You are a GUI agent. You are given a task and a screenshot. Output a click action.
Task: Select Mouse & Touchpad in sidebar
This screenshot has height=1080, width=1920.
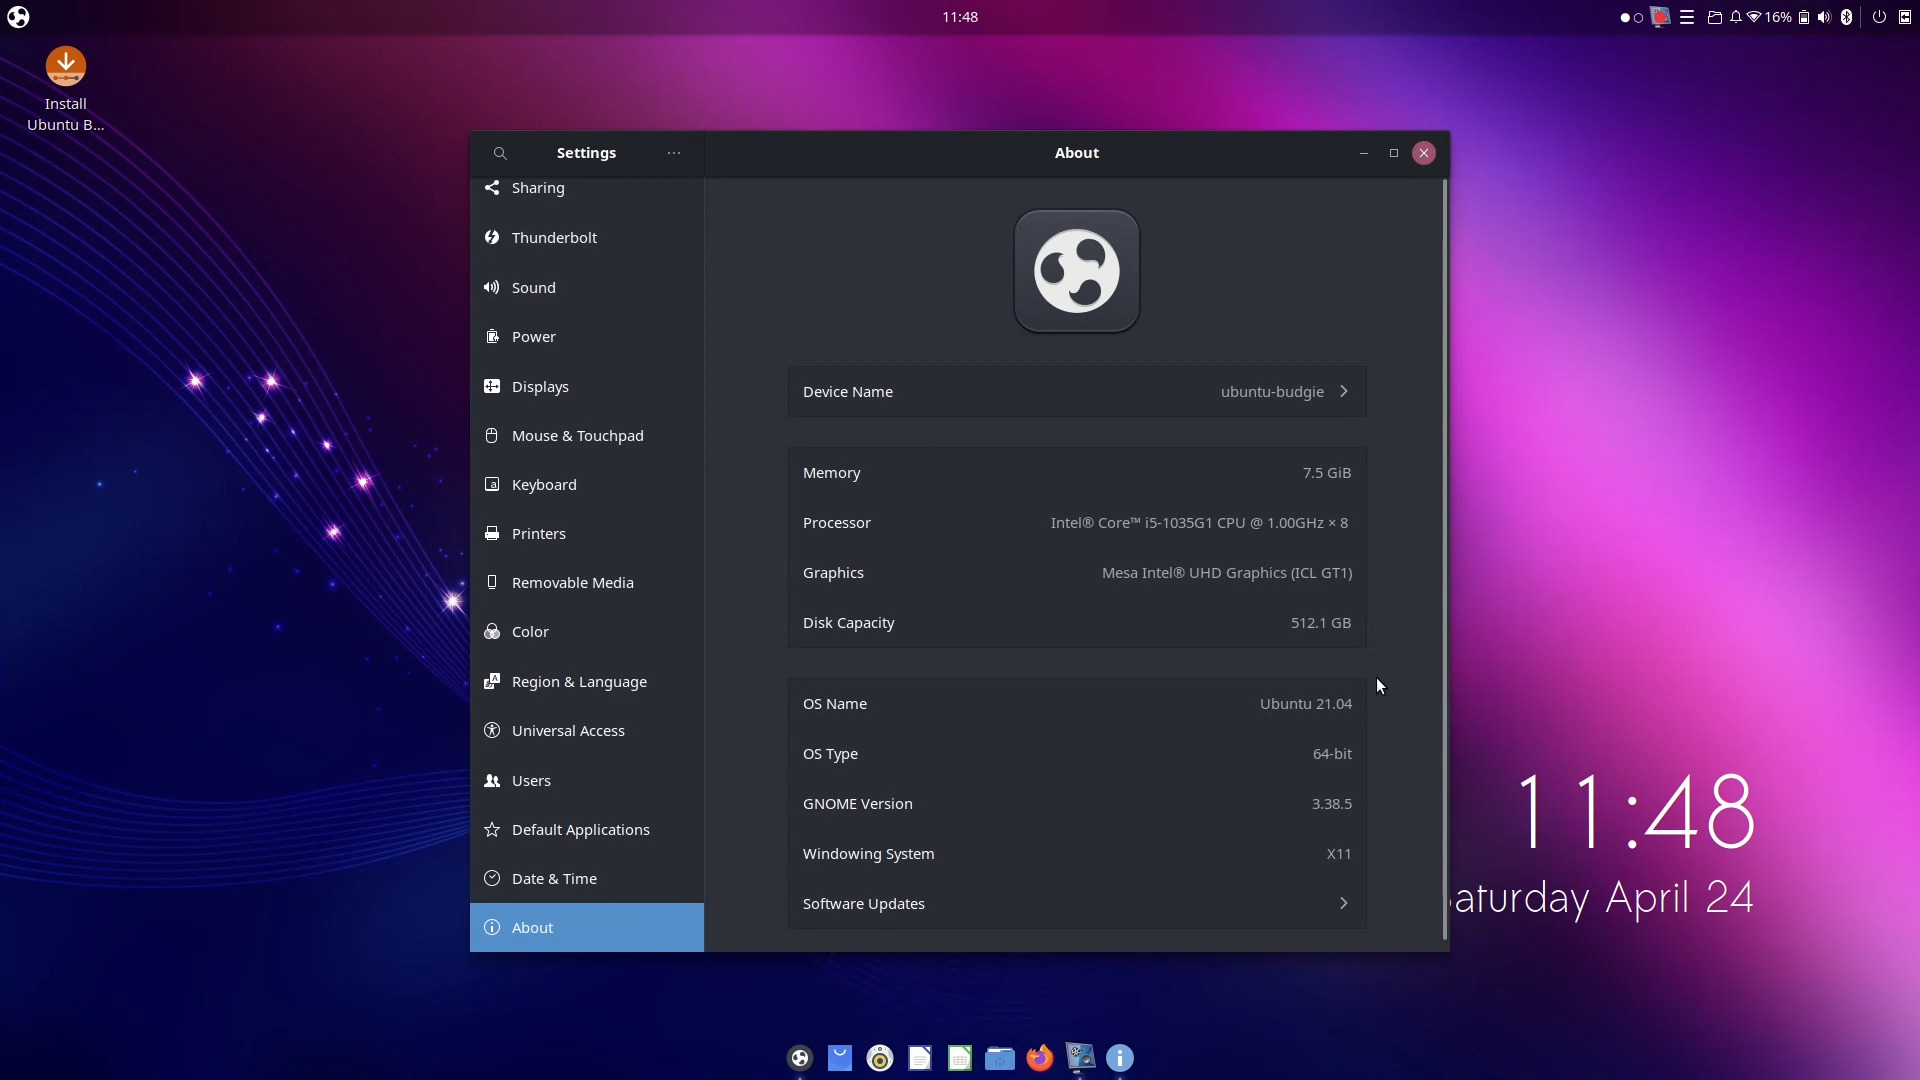[x=587, y=436]
